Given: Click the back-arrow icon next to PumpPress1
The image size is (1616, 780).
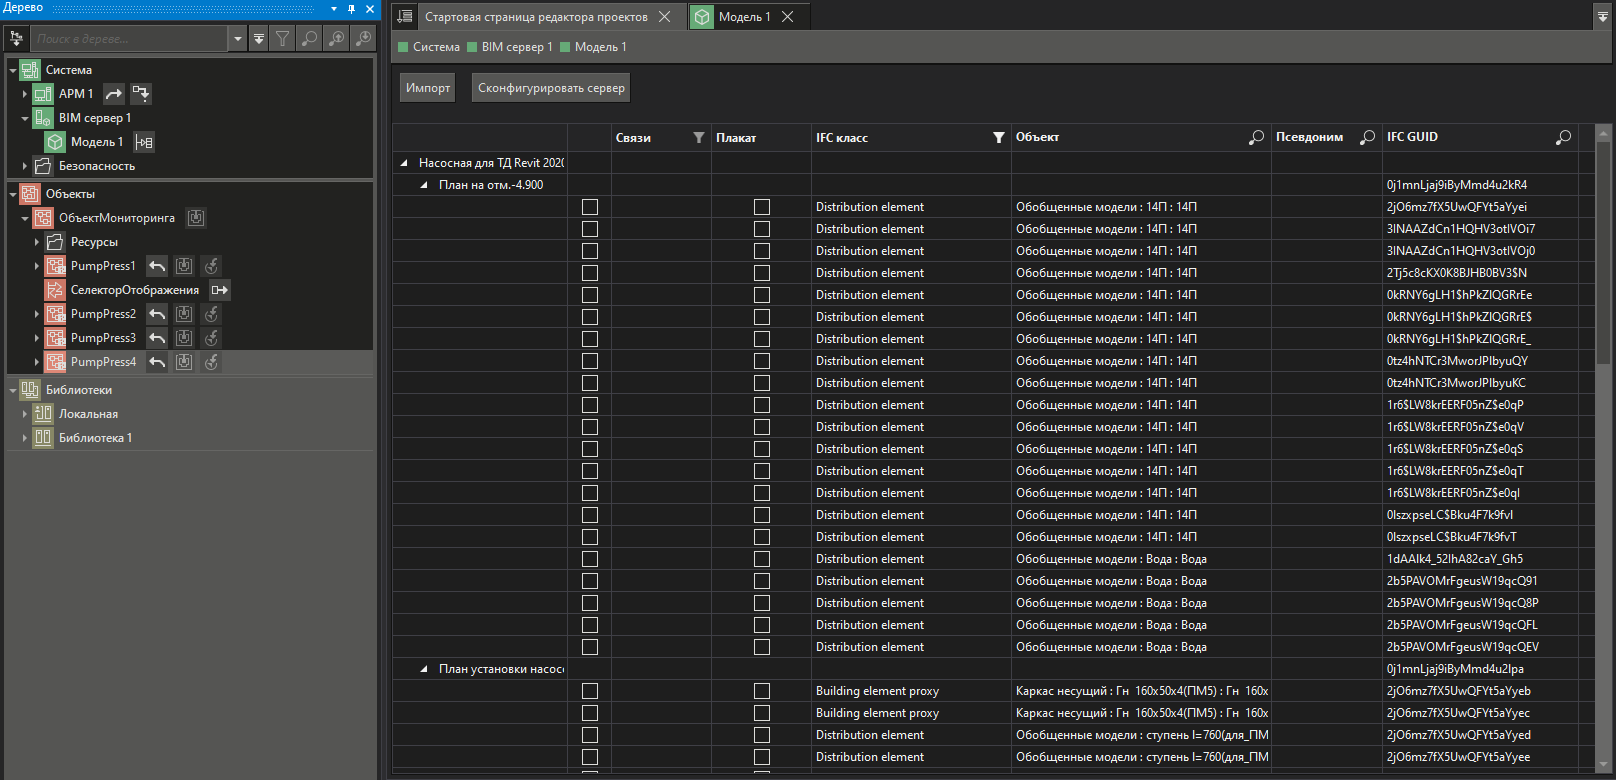Looking at the screenshot, I should (x=157, y=266).
